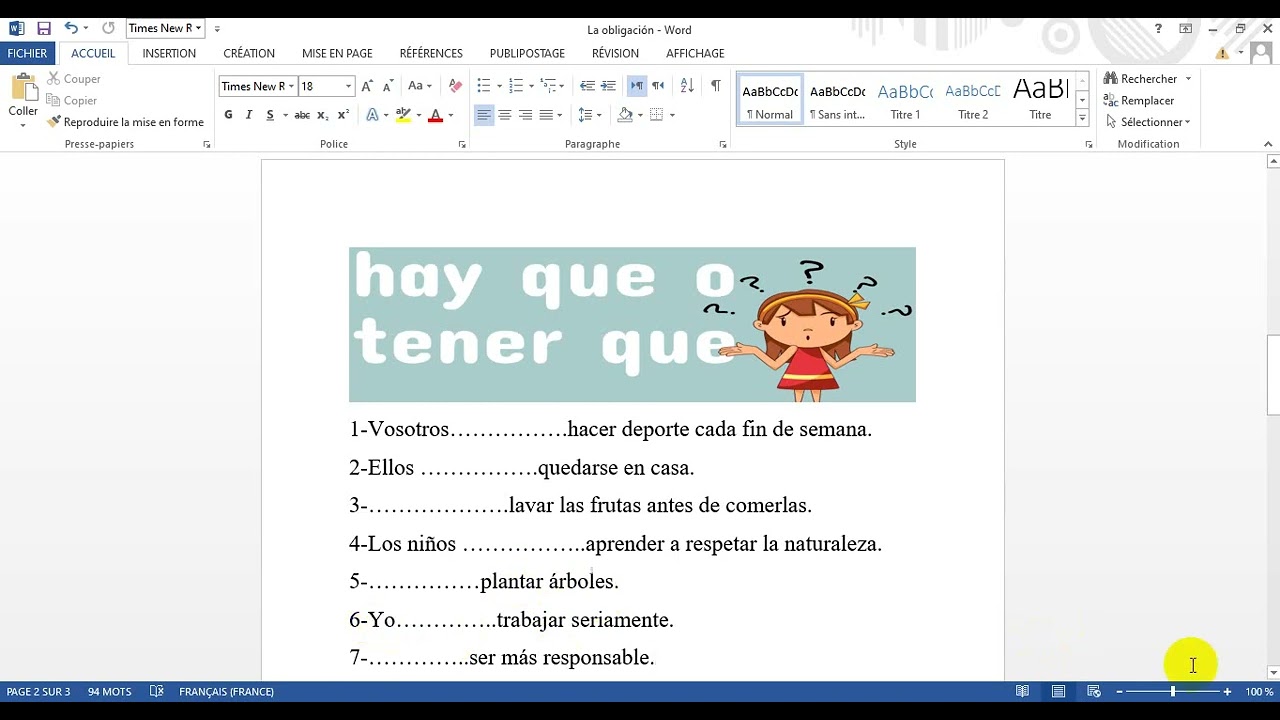Switch to the RÉVISION tab
The image size is (1280, 720).
pyautogui.click(x=615, y=53)
